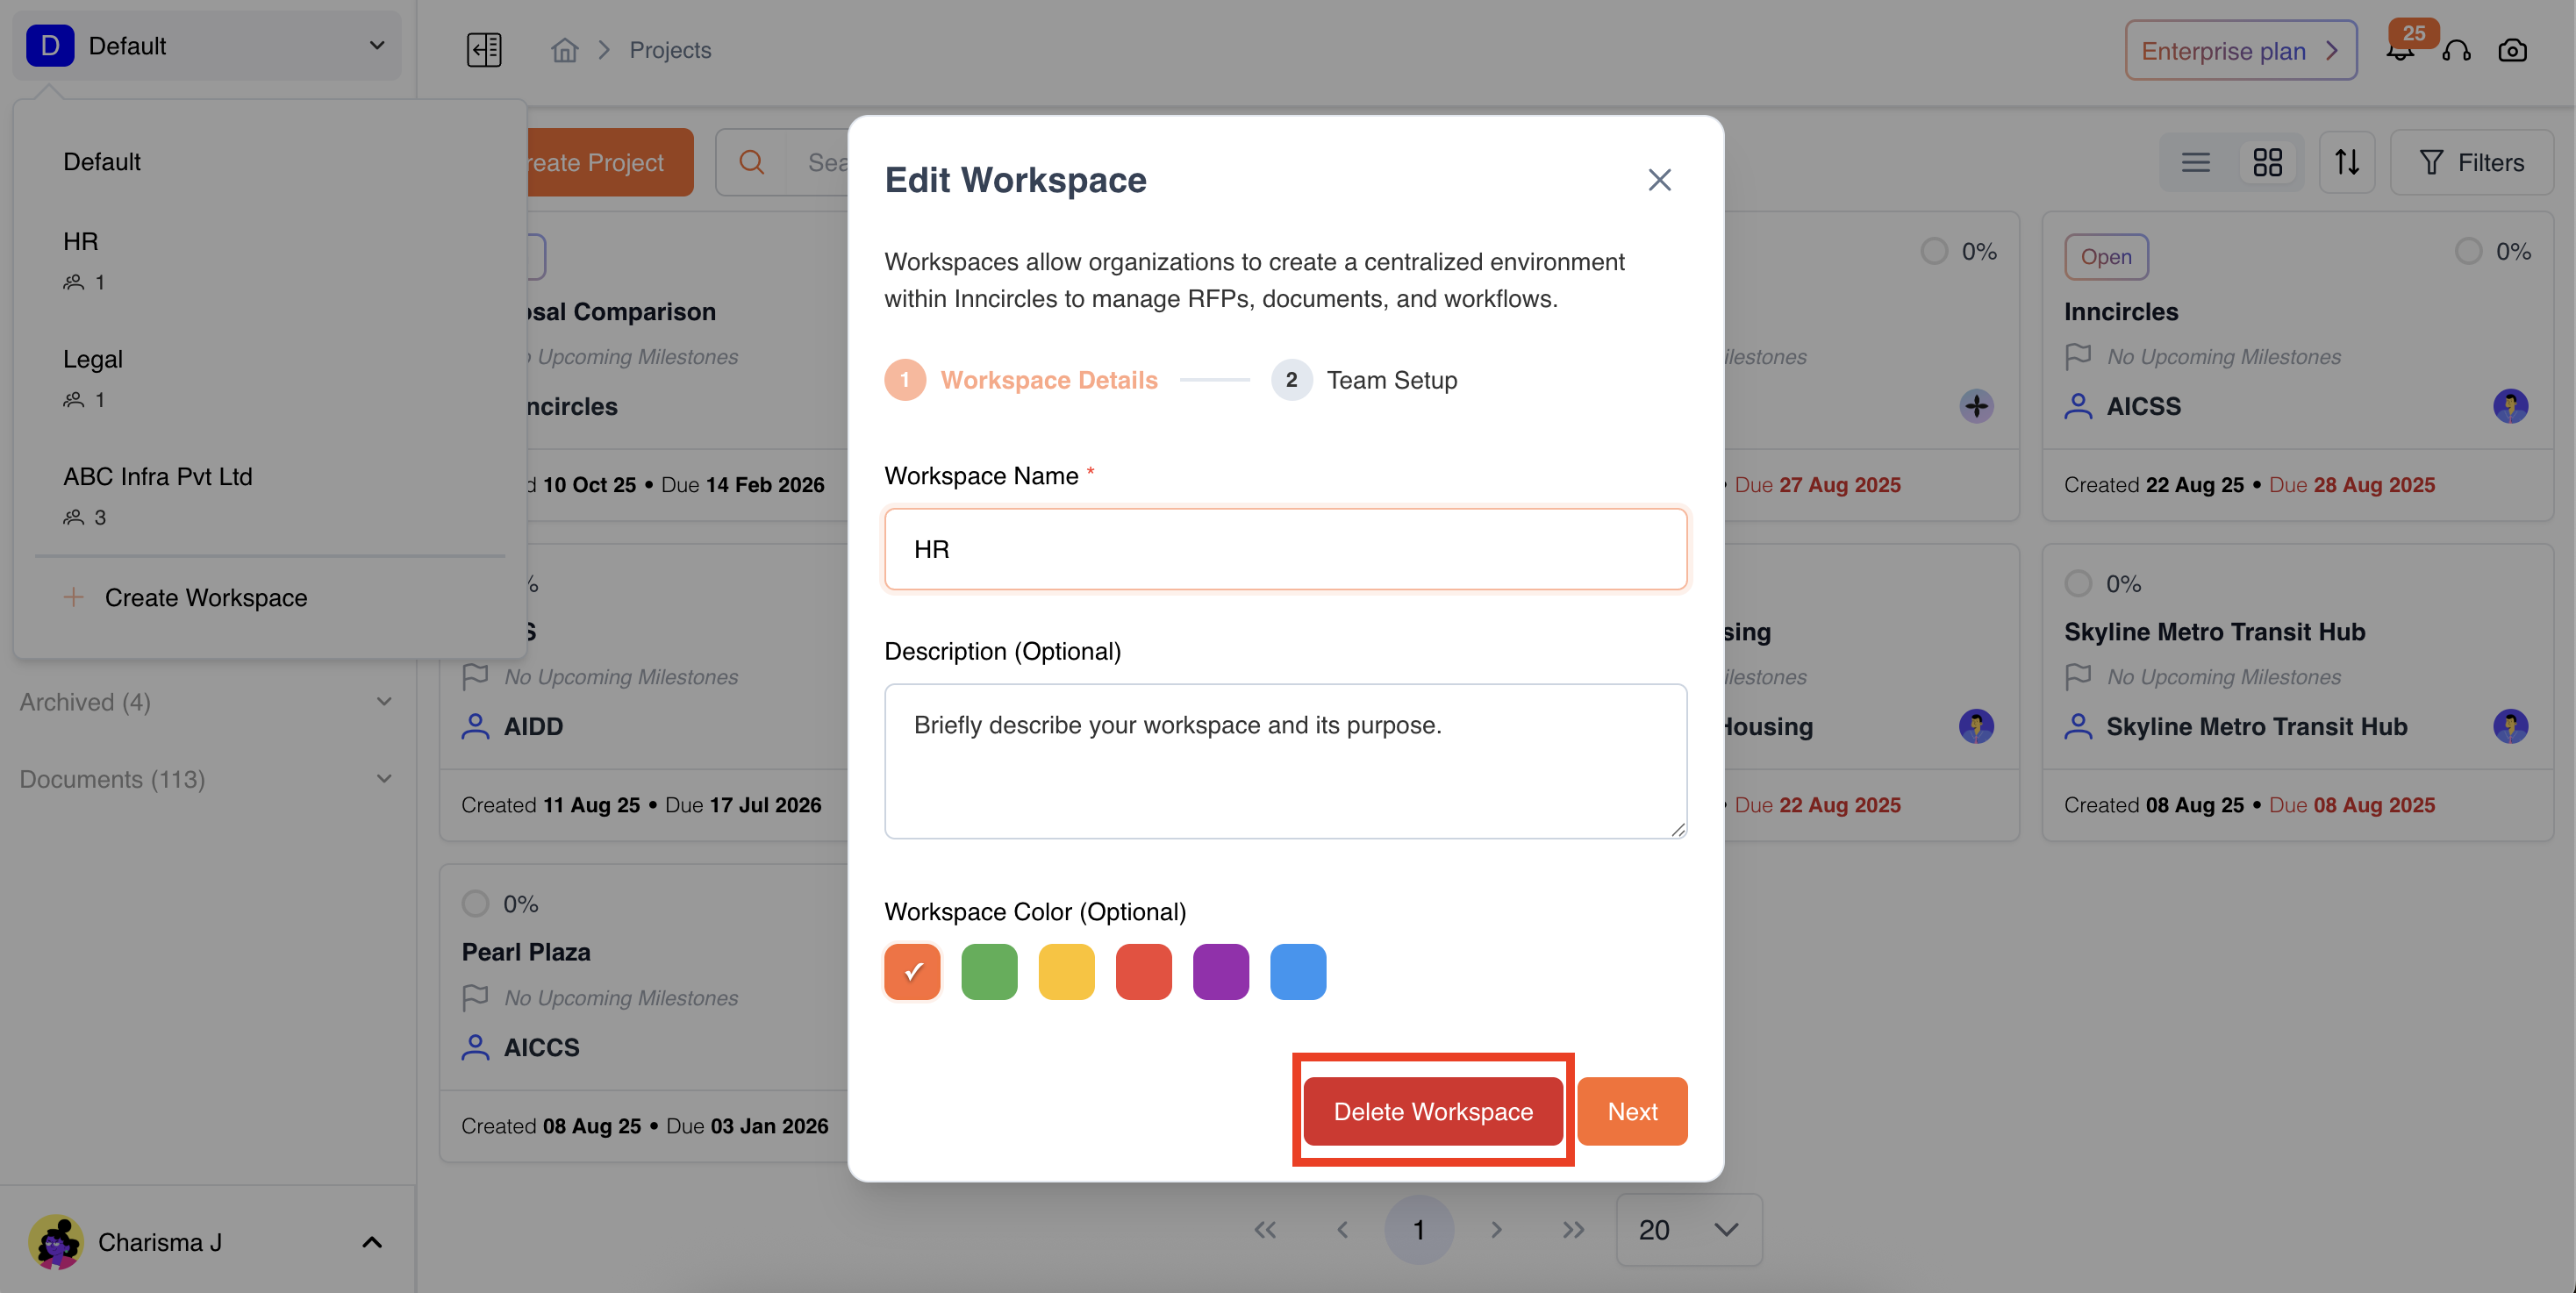Choose the green workspace color

[x=989, y=971]
